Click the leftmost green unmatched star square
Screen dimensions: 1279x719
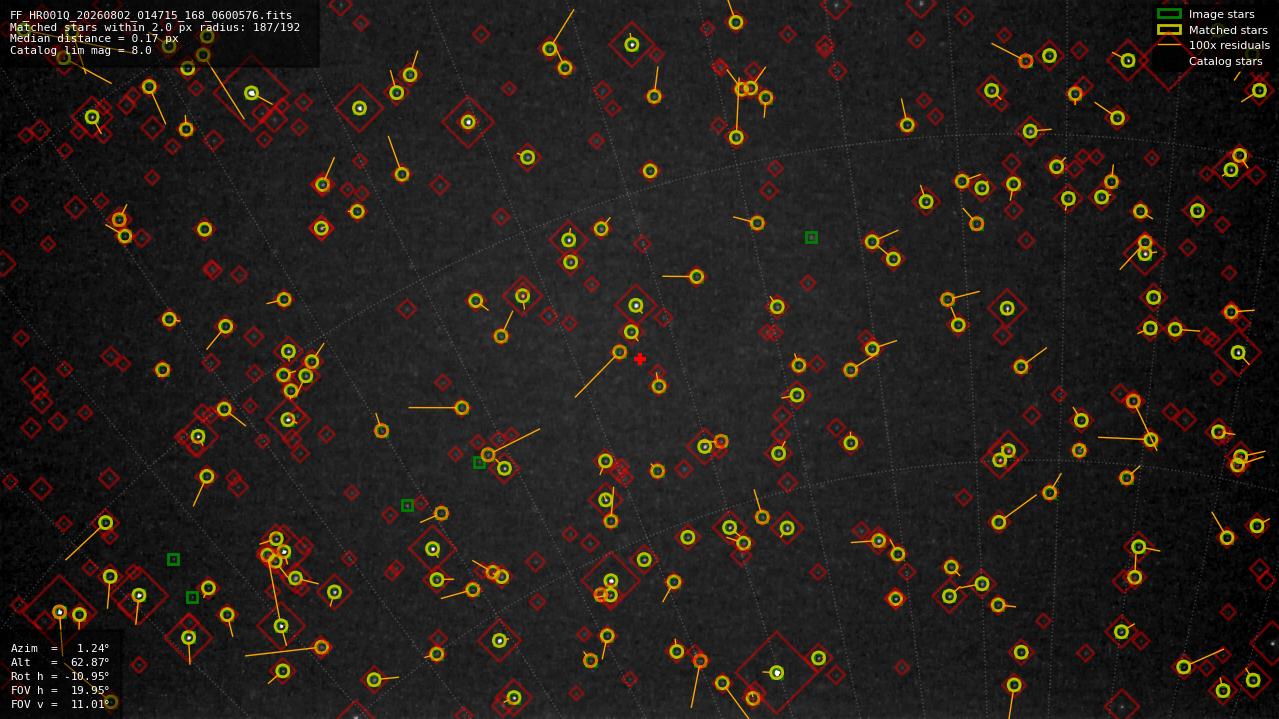[x=173, y=559]
